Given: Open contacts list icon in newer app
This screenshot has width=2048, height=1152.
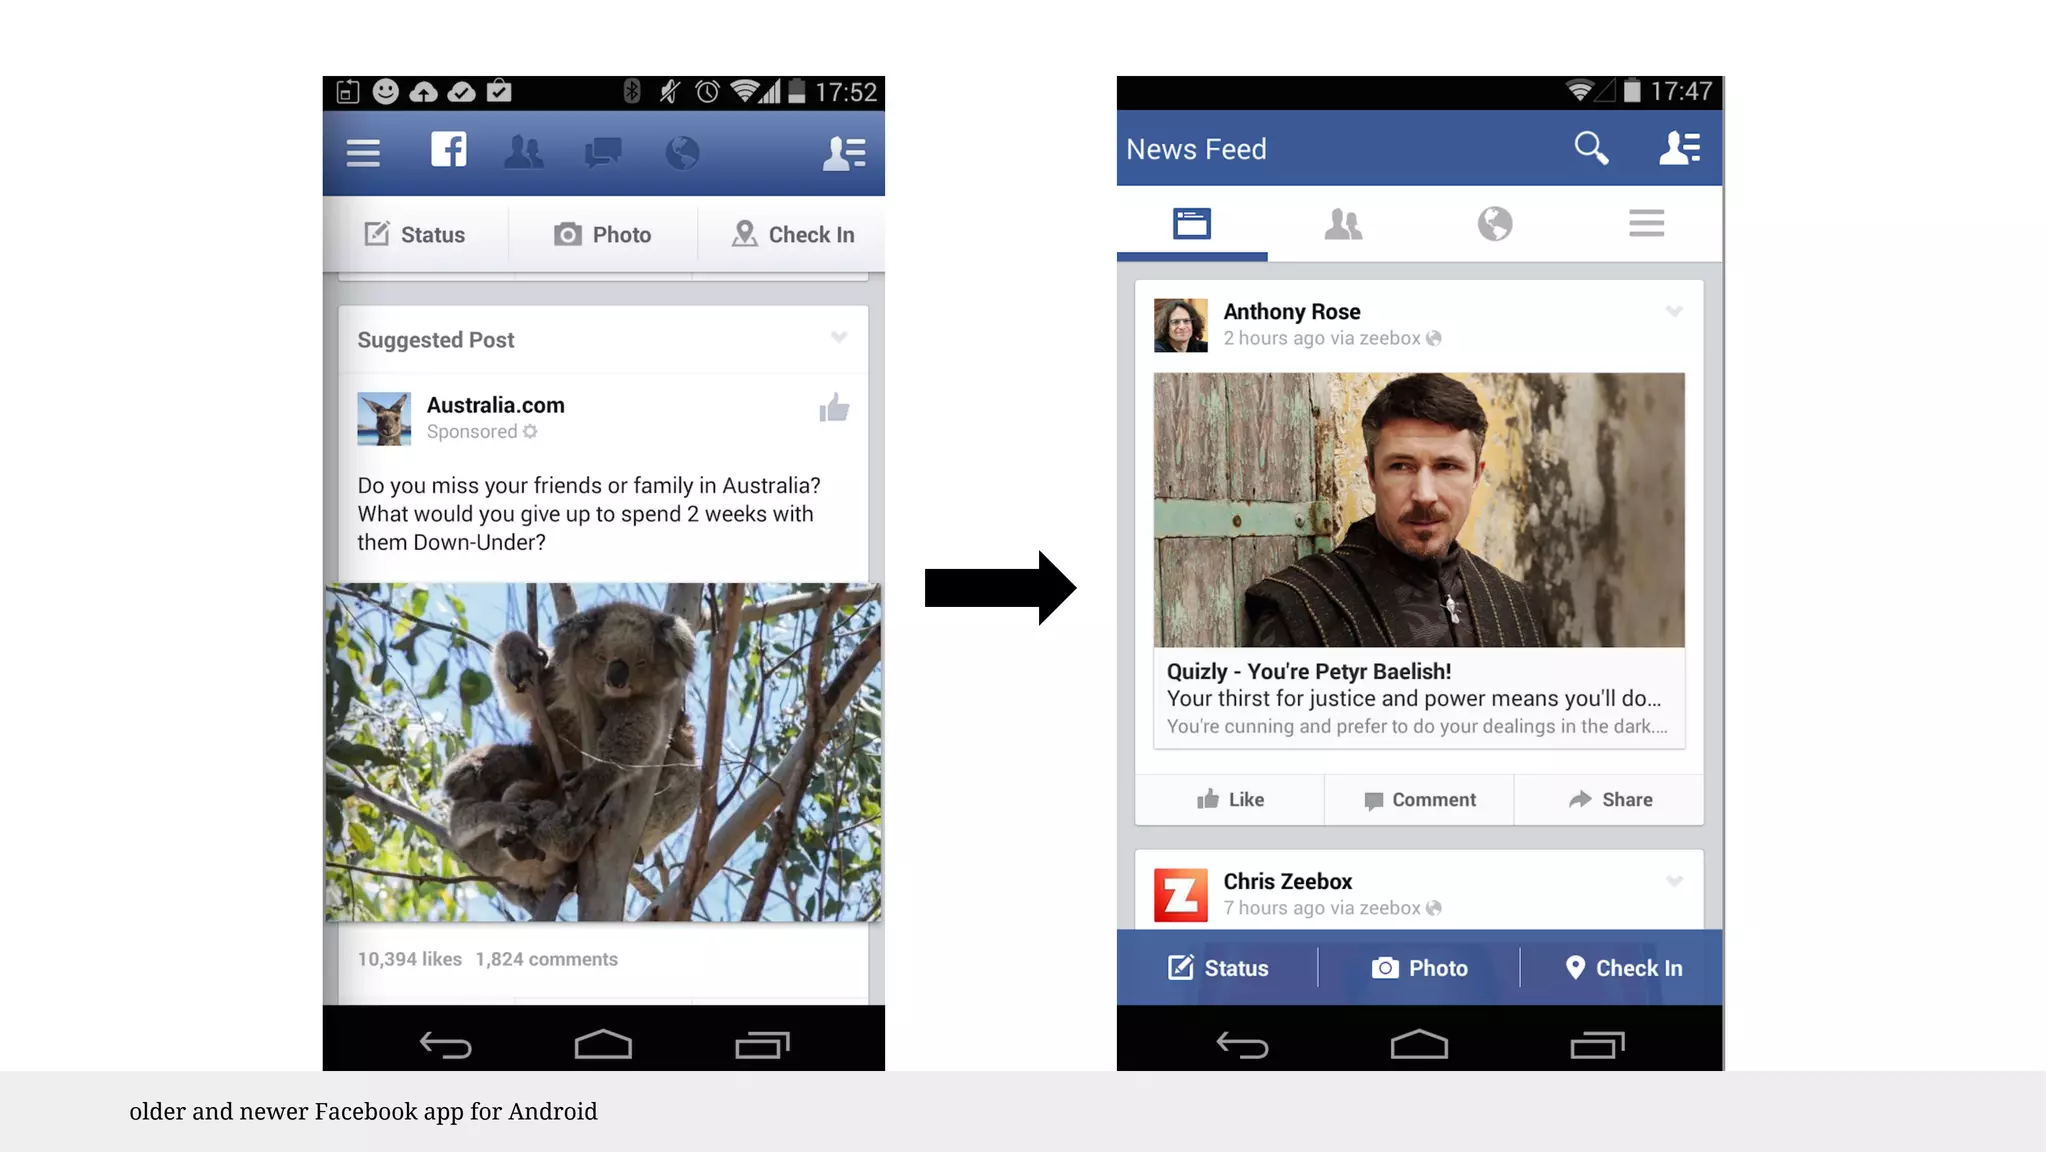Looking at the screenshot, I should pyautogui.click(x=1680, y=148).
